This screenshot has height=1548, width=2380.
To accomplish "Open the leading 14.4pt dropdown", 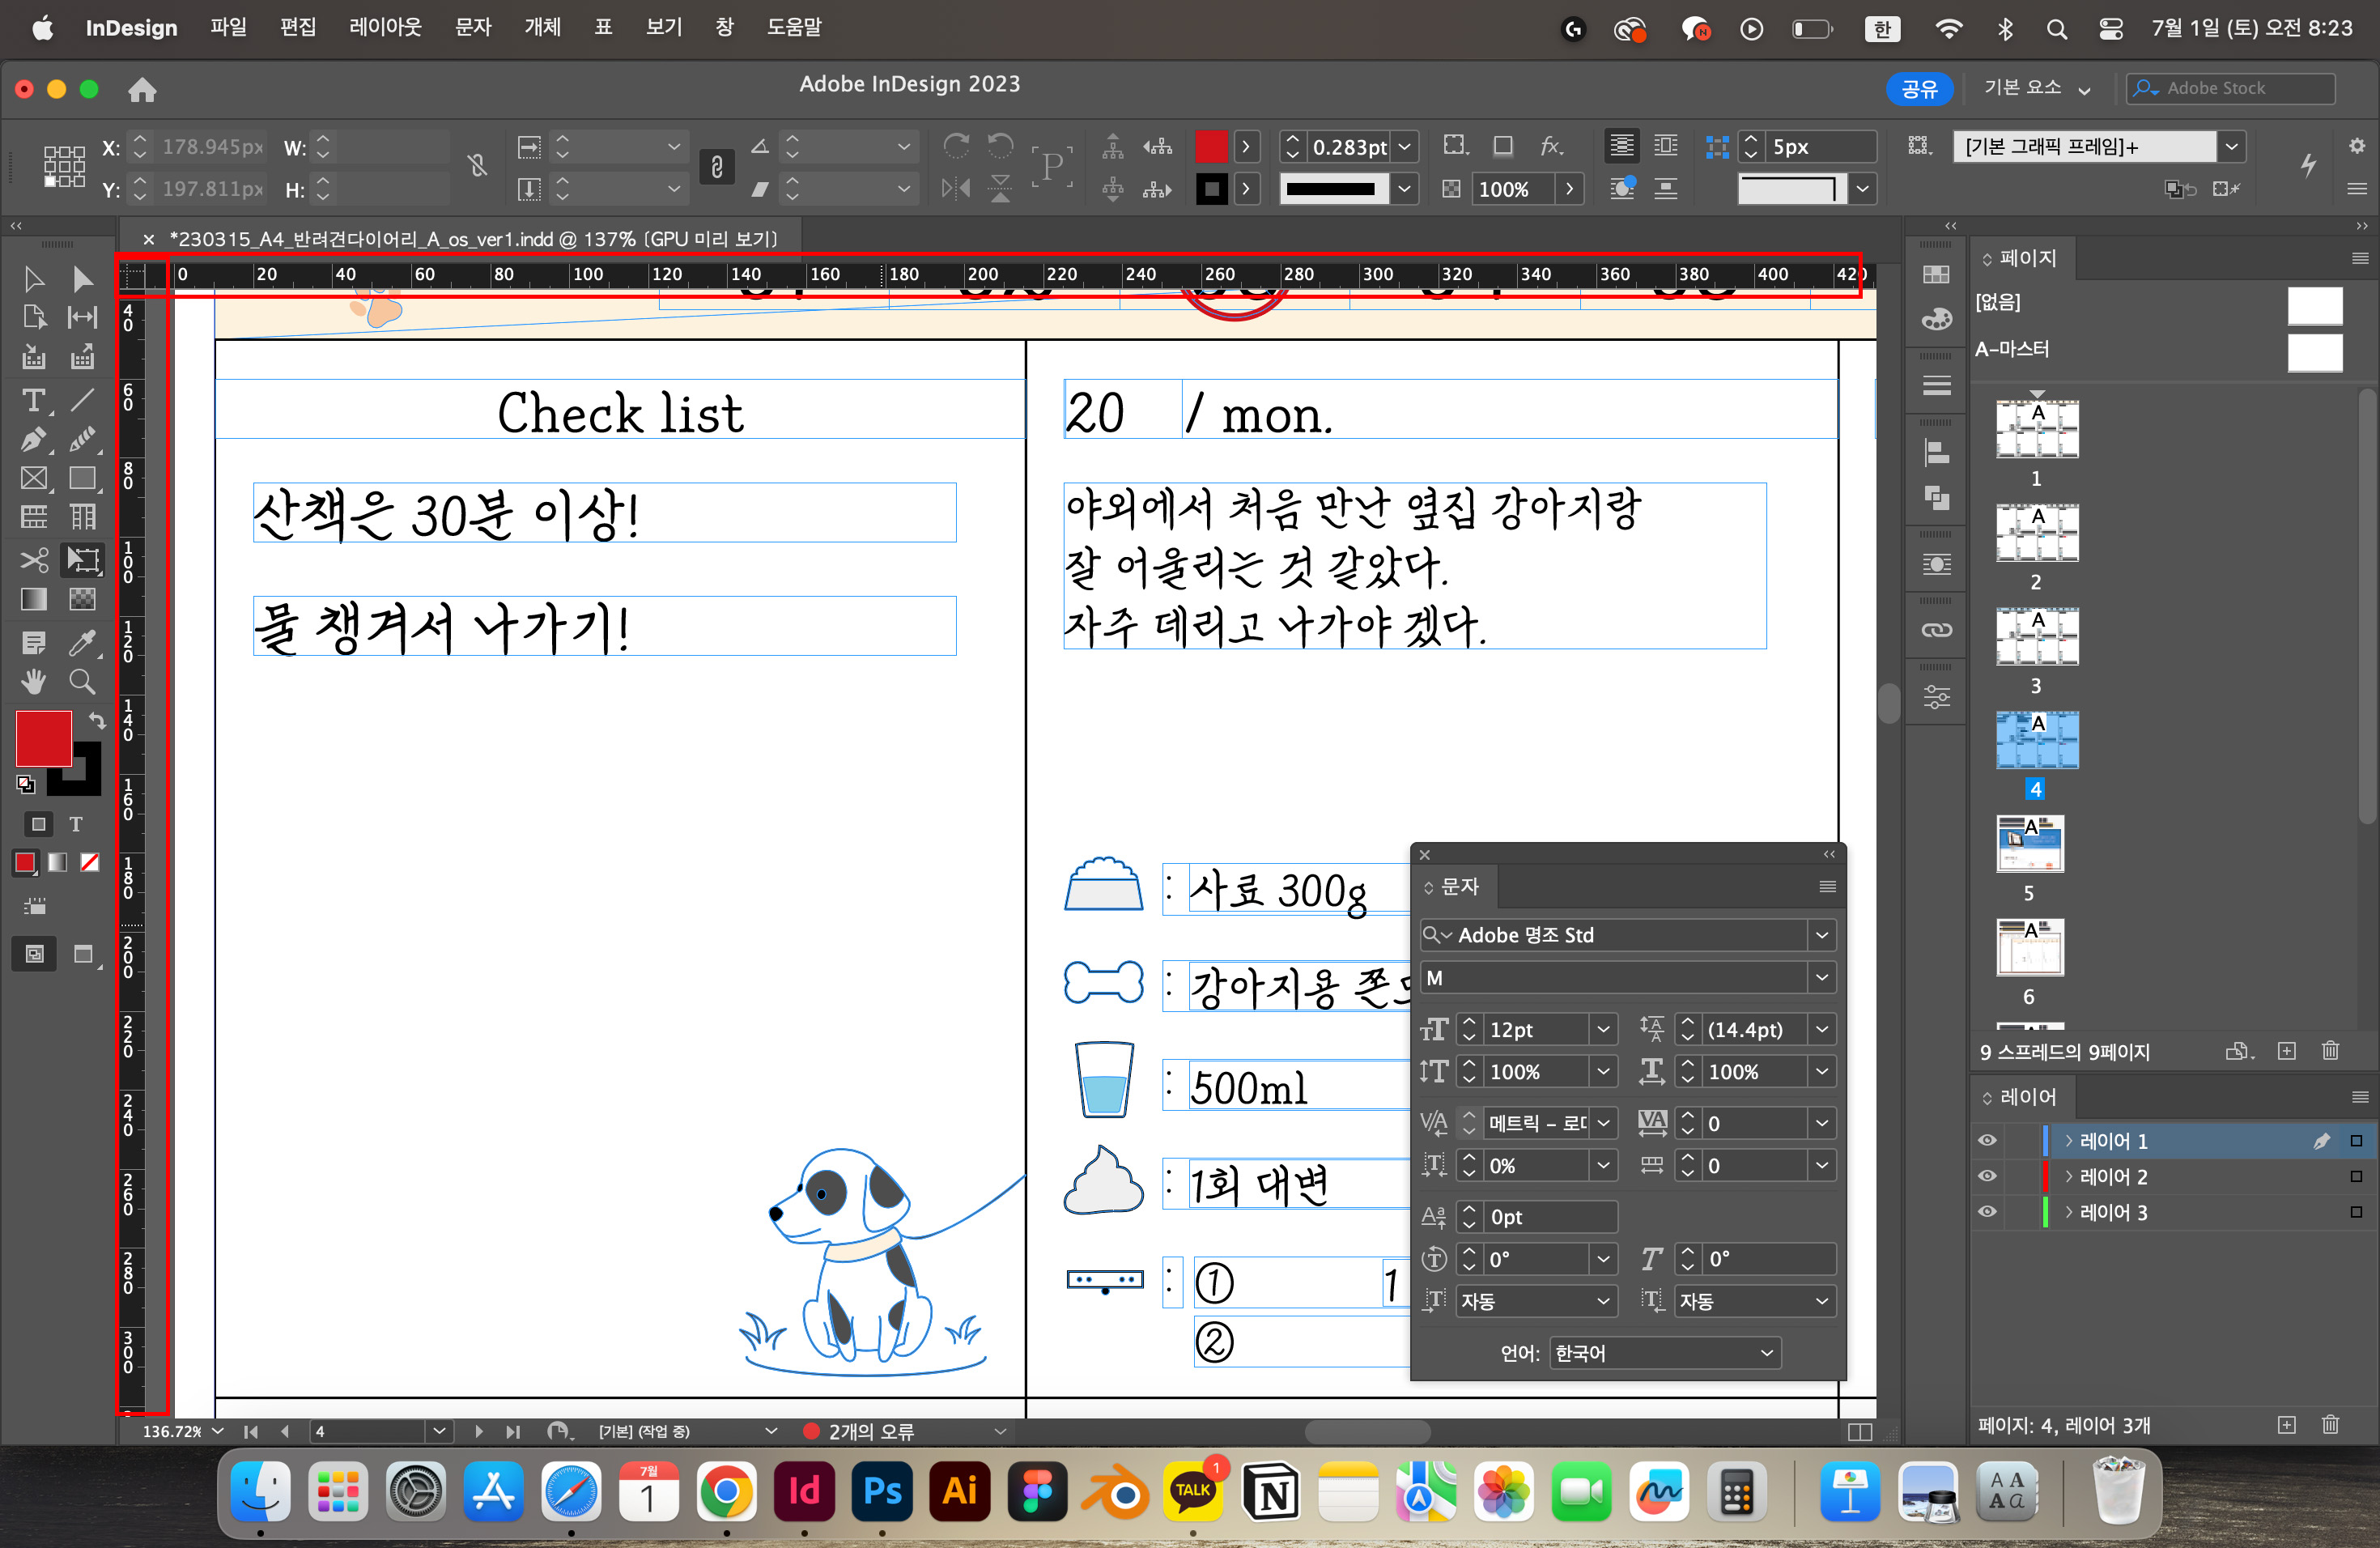I will (1821, 1029).
